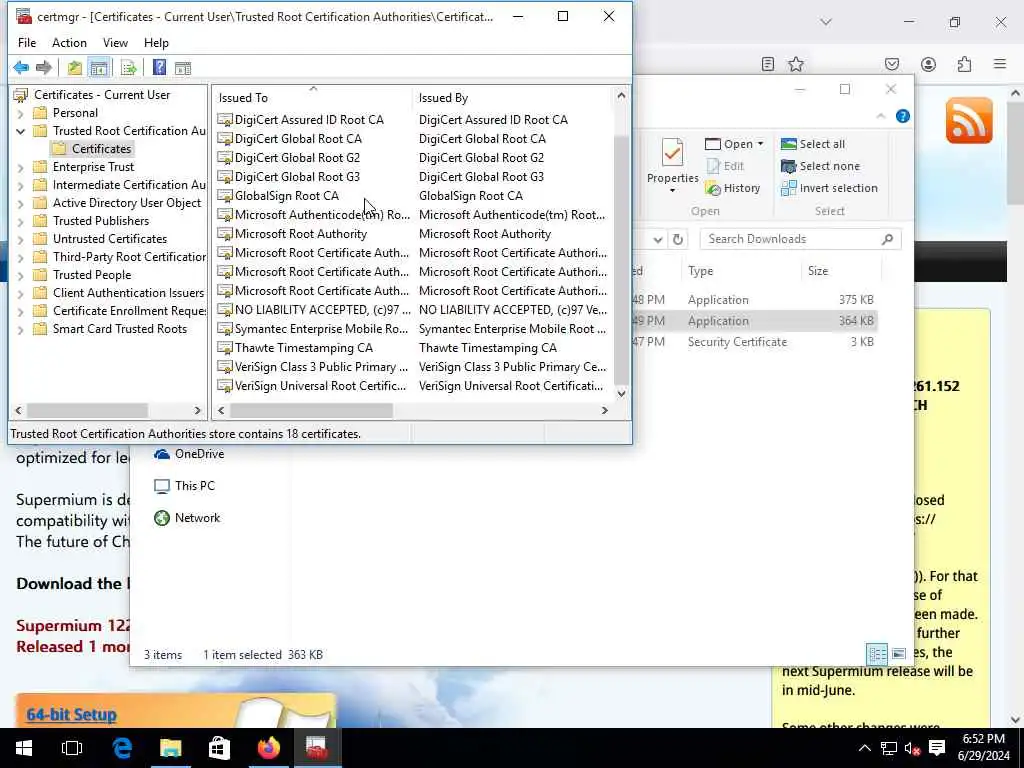Image resolution: width=1024 pixels, height=768 pixels.
Task: Open OneDrive in Explorer navigation pane
Action: (189, 454)
